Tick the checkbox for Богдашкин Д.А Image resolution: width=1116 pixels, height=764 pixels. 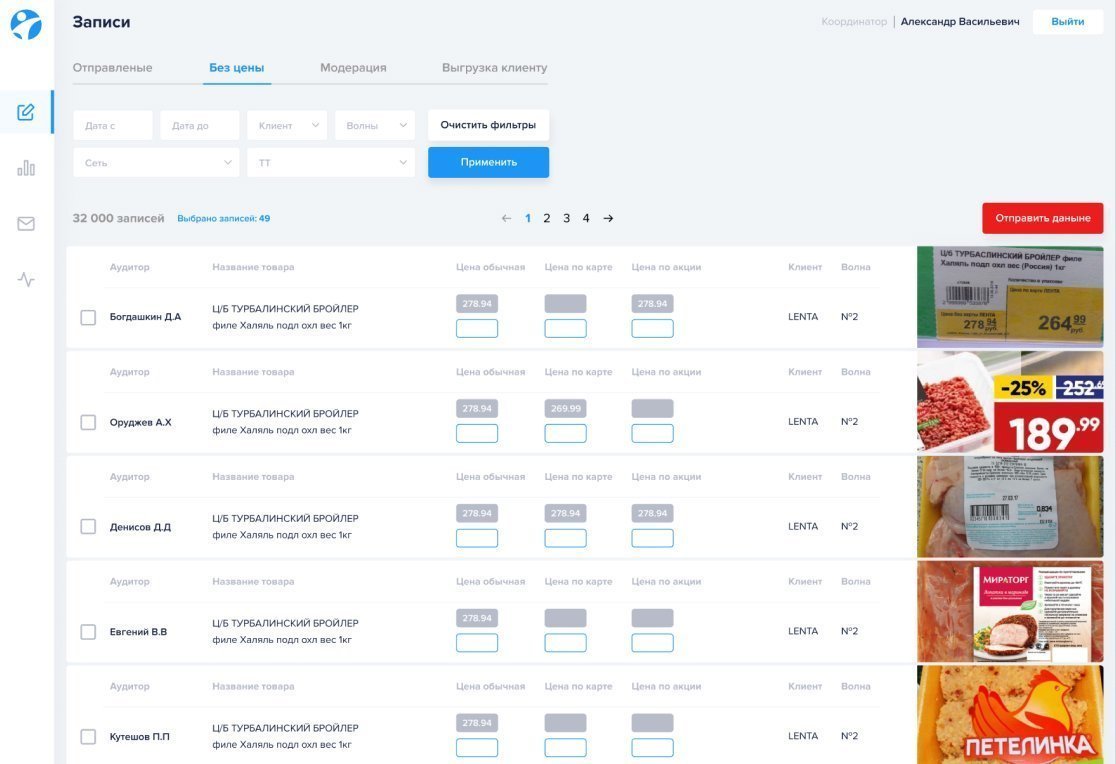point(88,317)
